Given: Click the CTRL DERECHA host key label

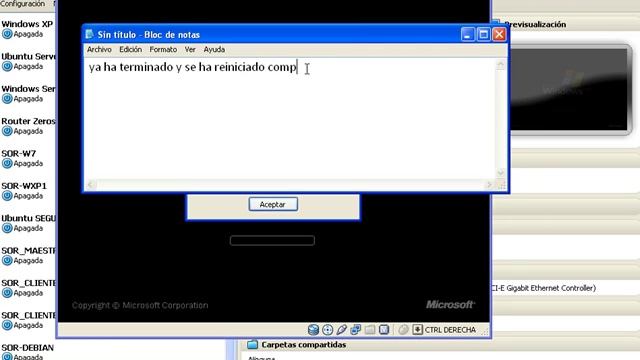Looking at the screenshot, I should tap(450, 330).
